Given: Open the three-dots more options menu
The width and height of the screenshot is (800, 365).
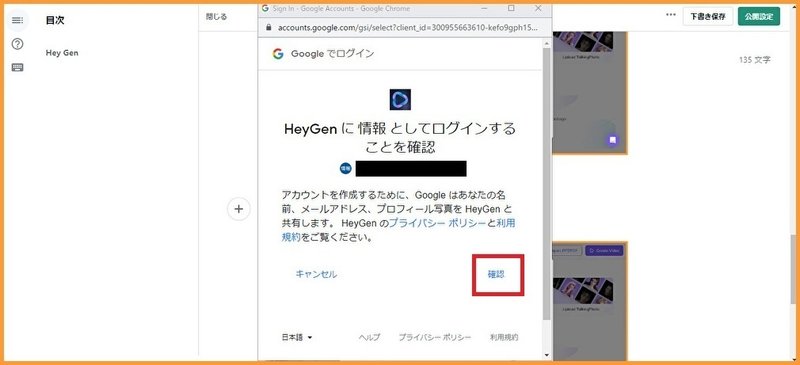Looking at the screenshot, I should click(x=671, y=15).
